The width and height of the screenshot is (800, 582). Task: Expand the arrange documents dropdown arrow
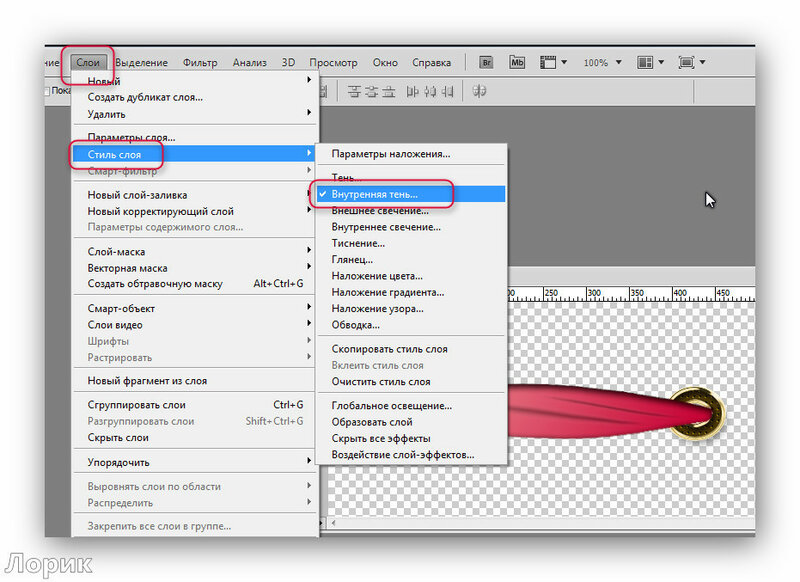tap(661, 62)
